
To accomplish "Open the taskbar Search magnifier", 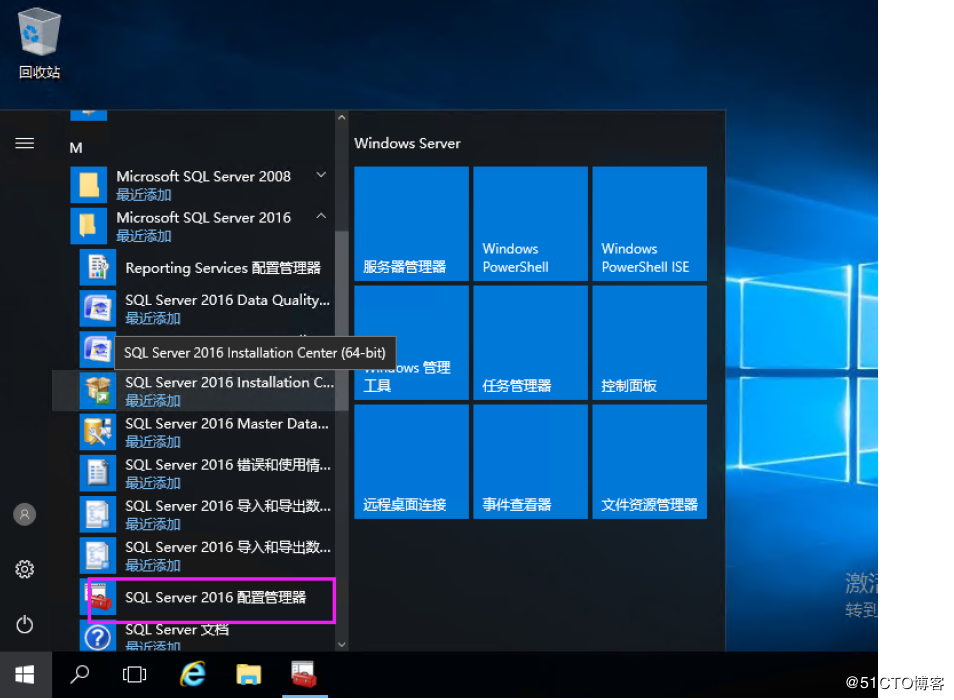I will click(80, 674).
